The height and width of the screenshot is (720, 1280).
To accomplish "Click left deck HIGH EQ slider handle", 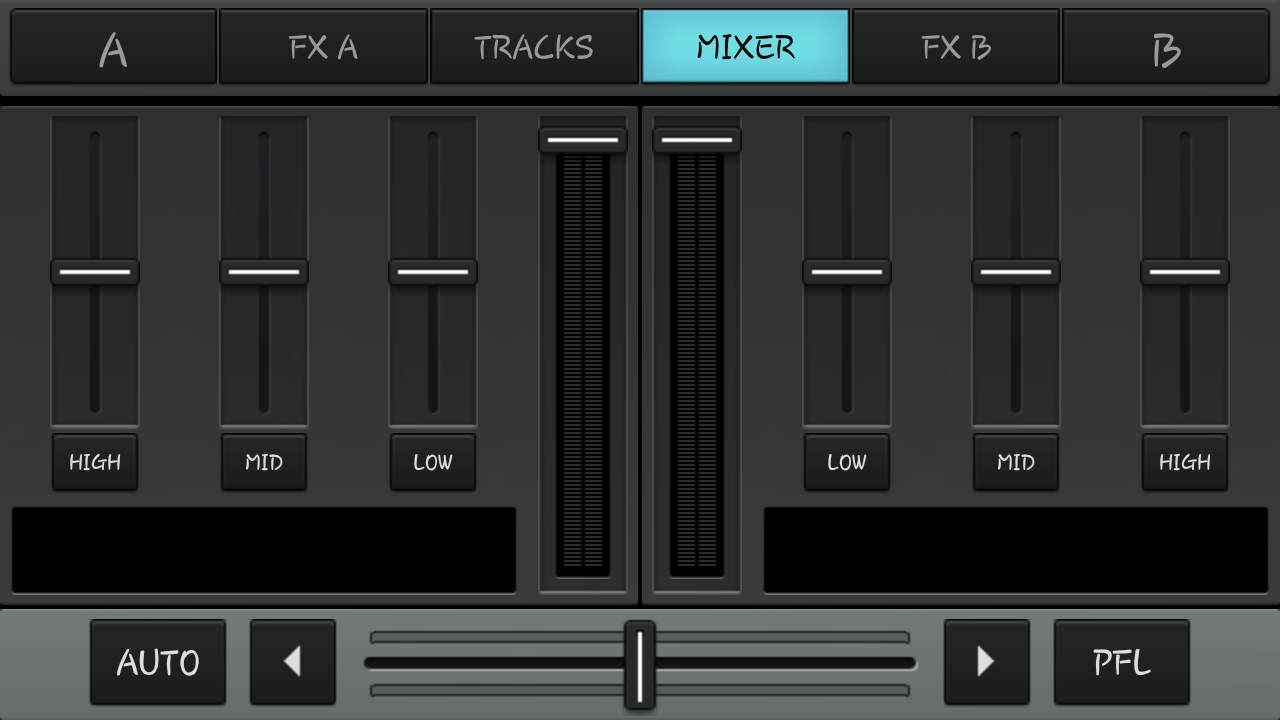I will pos(95,272).
